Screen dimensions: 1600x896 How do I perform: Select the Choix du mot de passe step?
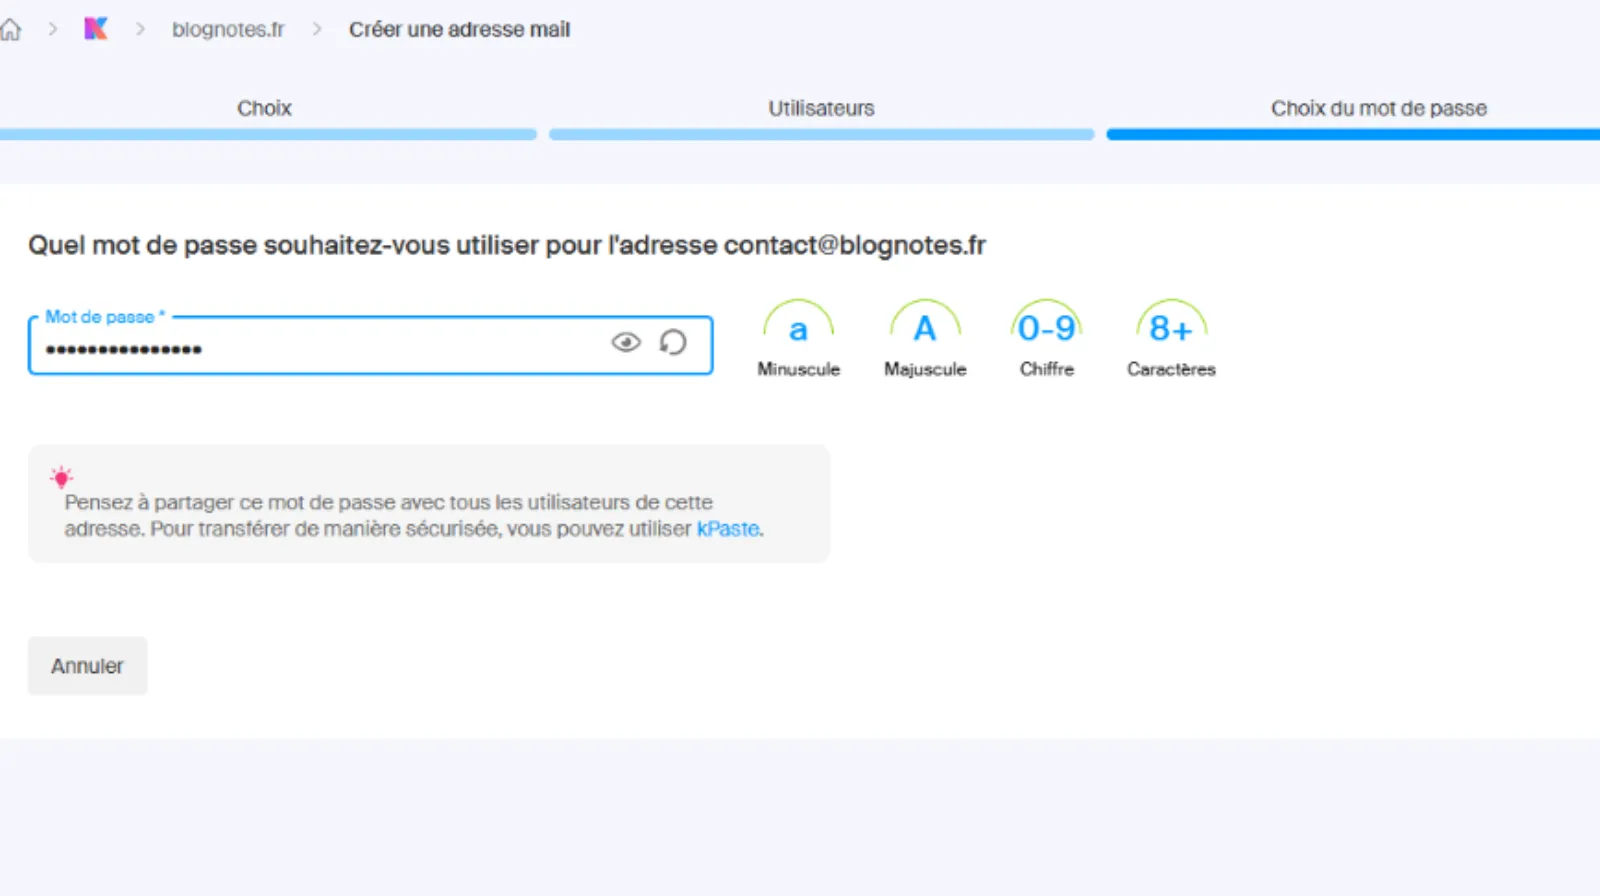click(x=1378, y=108)
